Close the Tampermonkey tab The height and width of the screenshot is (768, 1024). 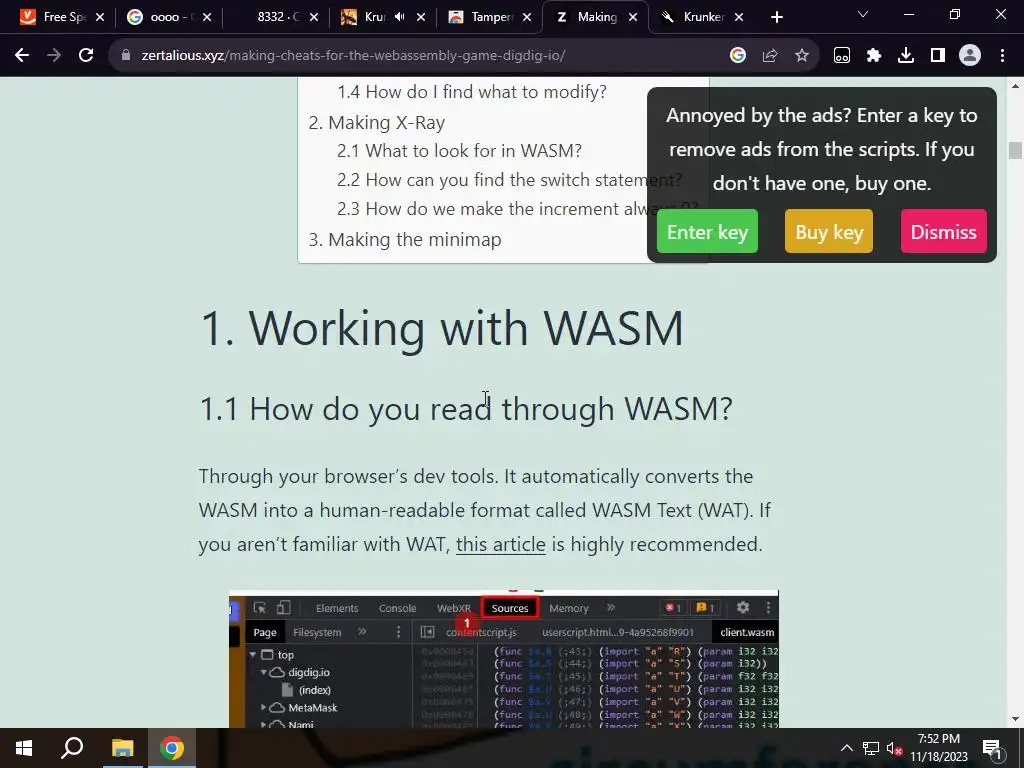527,18
